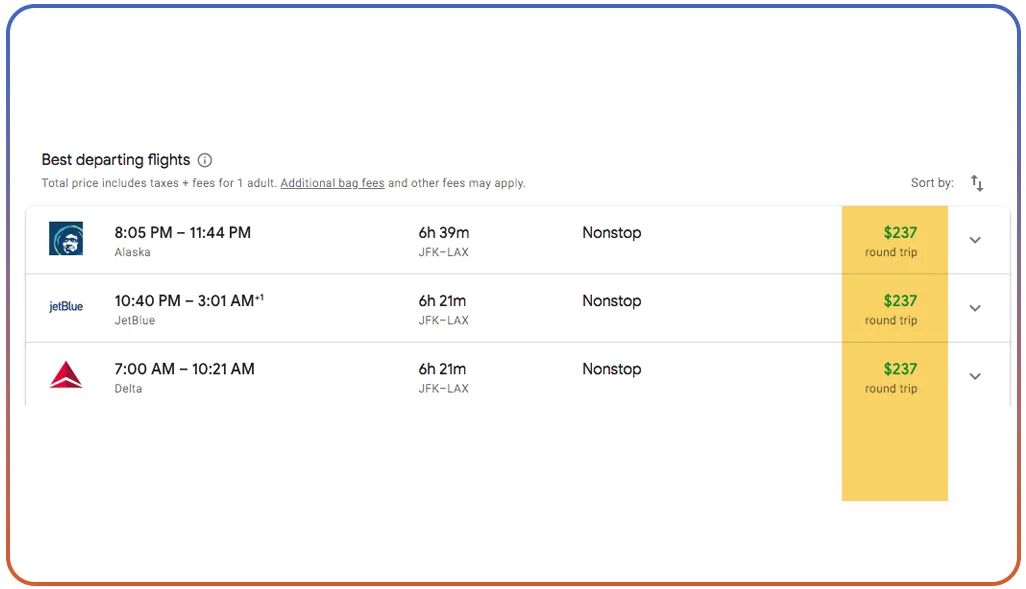Click the info icon beside Best departing flights
The image size is (1026, 589).
point(205,160)
